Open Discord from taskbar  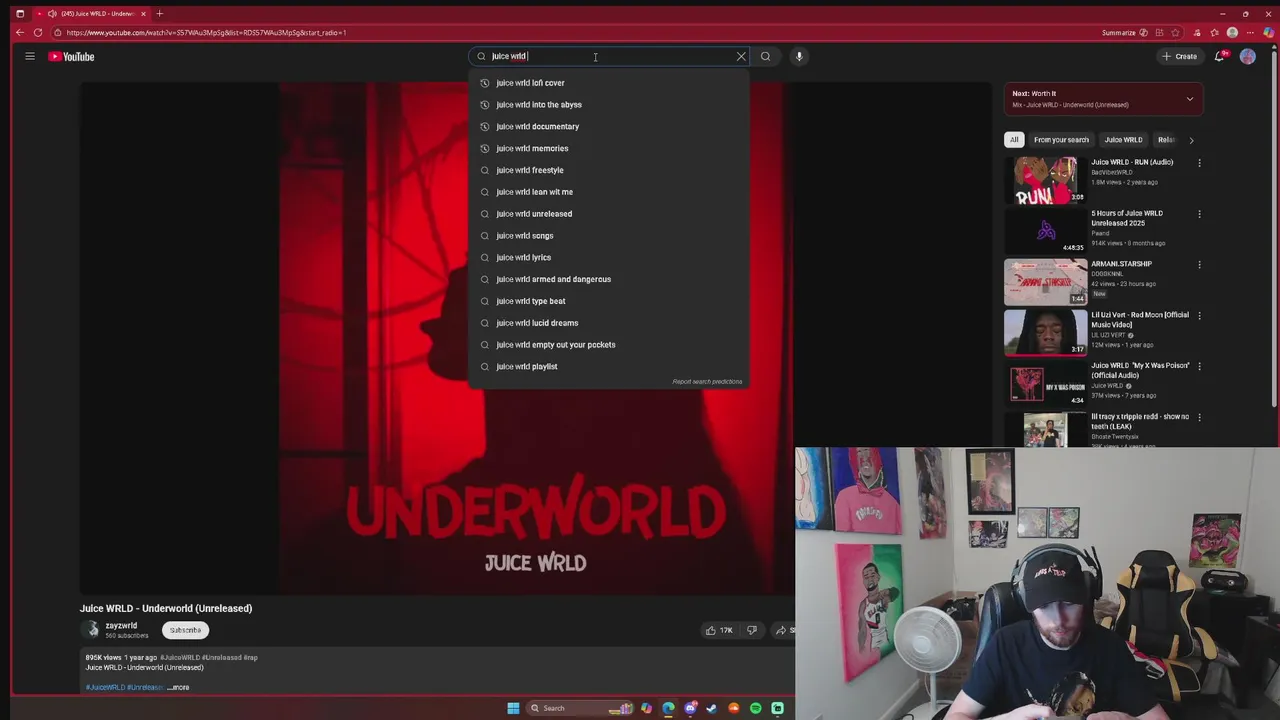click(x=690, y=708)
